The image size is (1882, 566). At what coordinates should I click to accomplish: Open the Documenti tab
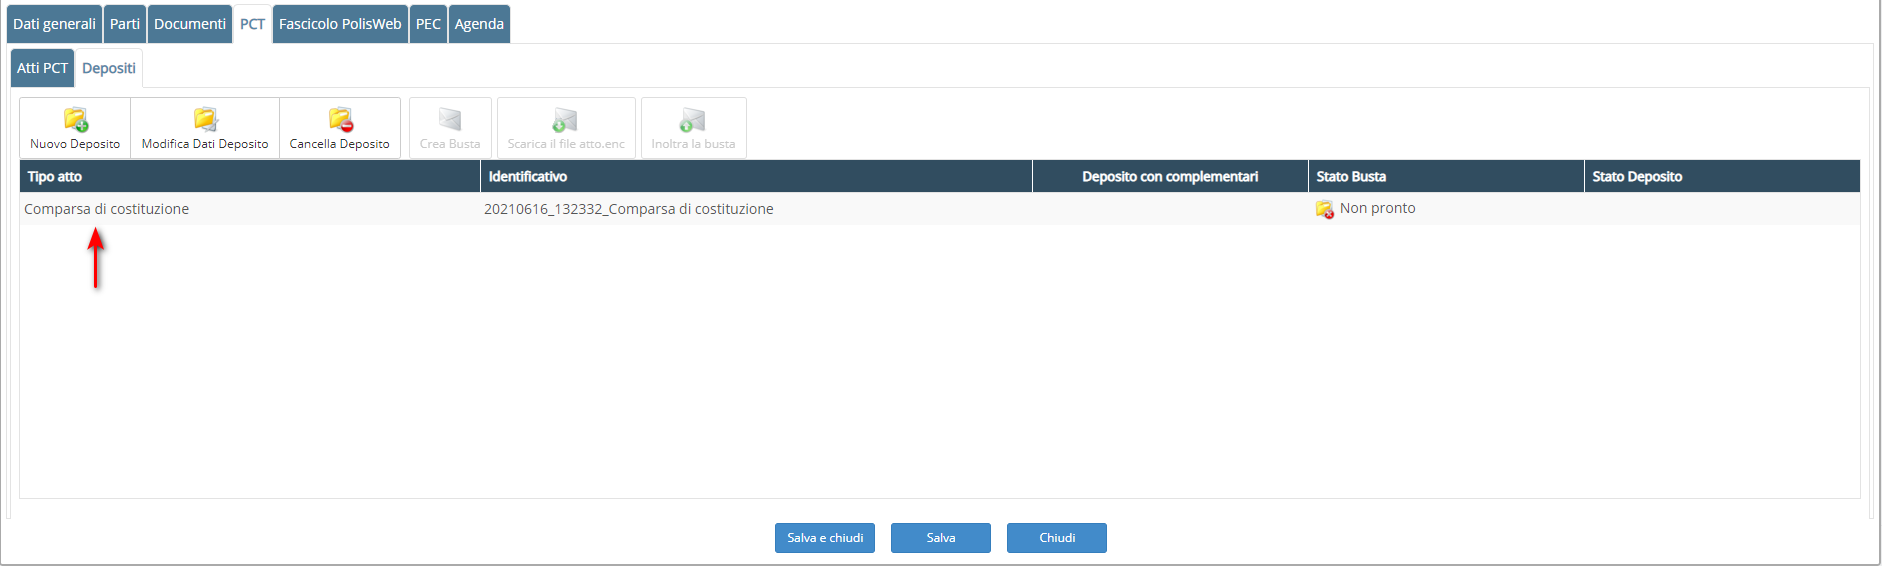[x=190, y=24]
